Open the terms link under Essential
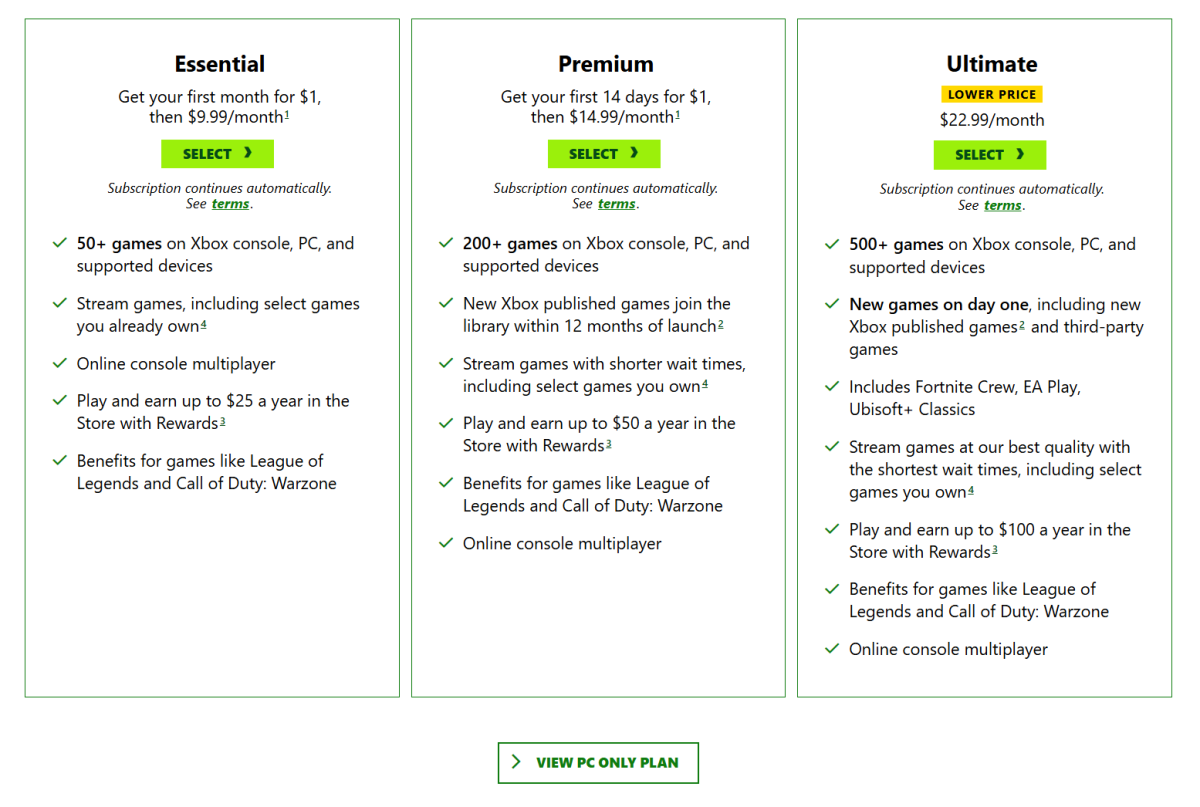The height and width of the screenshot is (807, 1200). 230,203
